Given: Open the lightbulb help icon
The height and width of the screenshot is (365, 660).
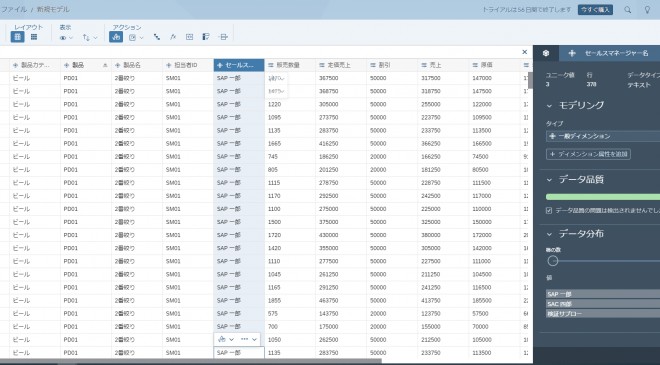Looking at the screenshot, I should point(647,9).
